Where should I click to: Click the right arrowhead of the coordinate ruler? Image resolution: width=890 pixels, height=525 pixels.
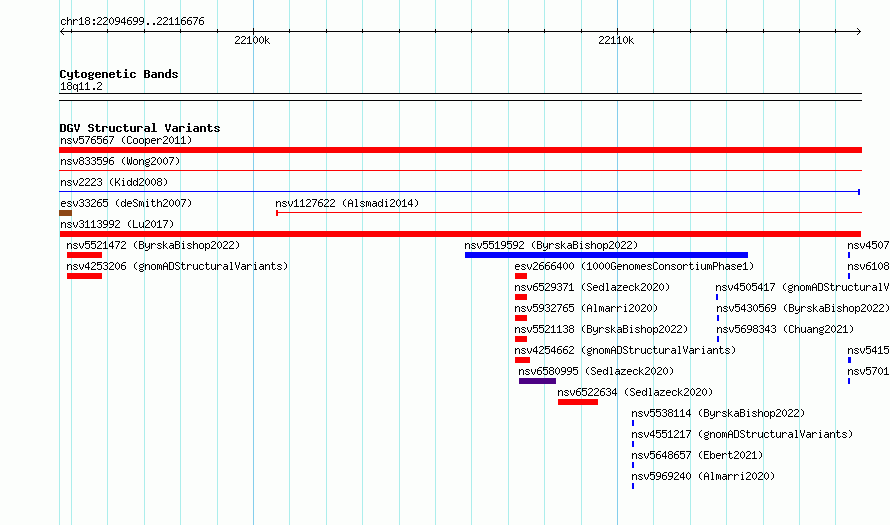tap(859, 31)
